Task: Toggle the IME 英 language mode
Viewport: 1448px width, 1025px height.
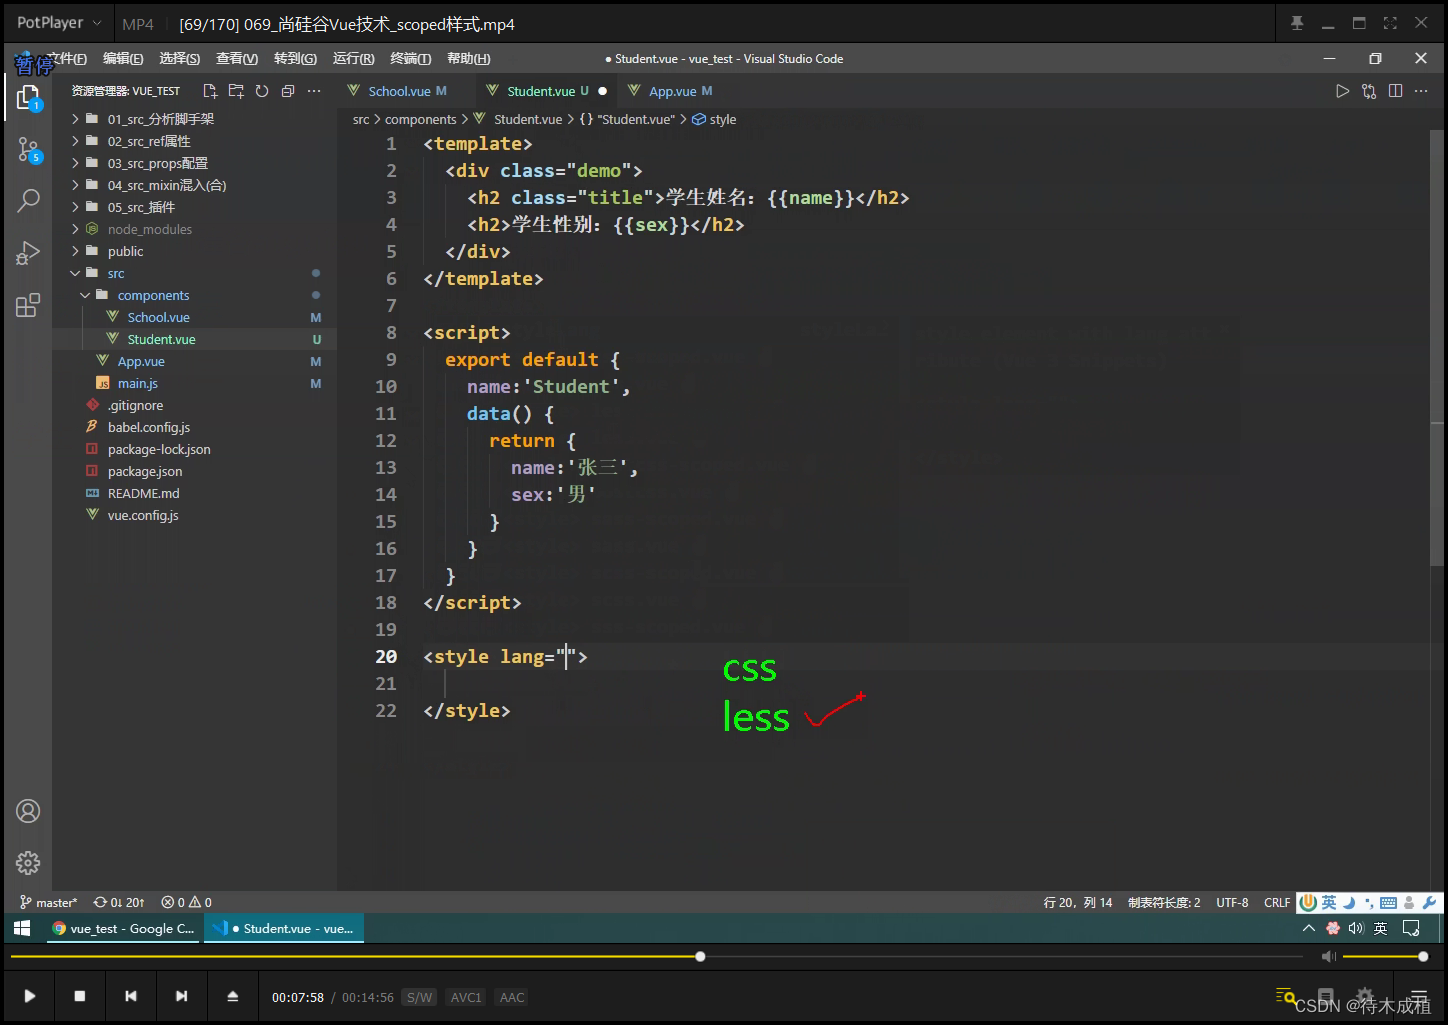Action: [1328, 903]
